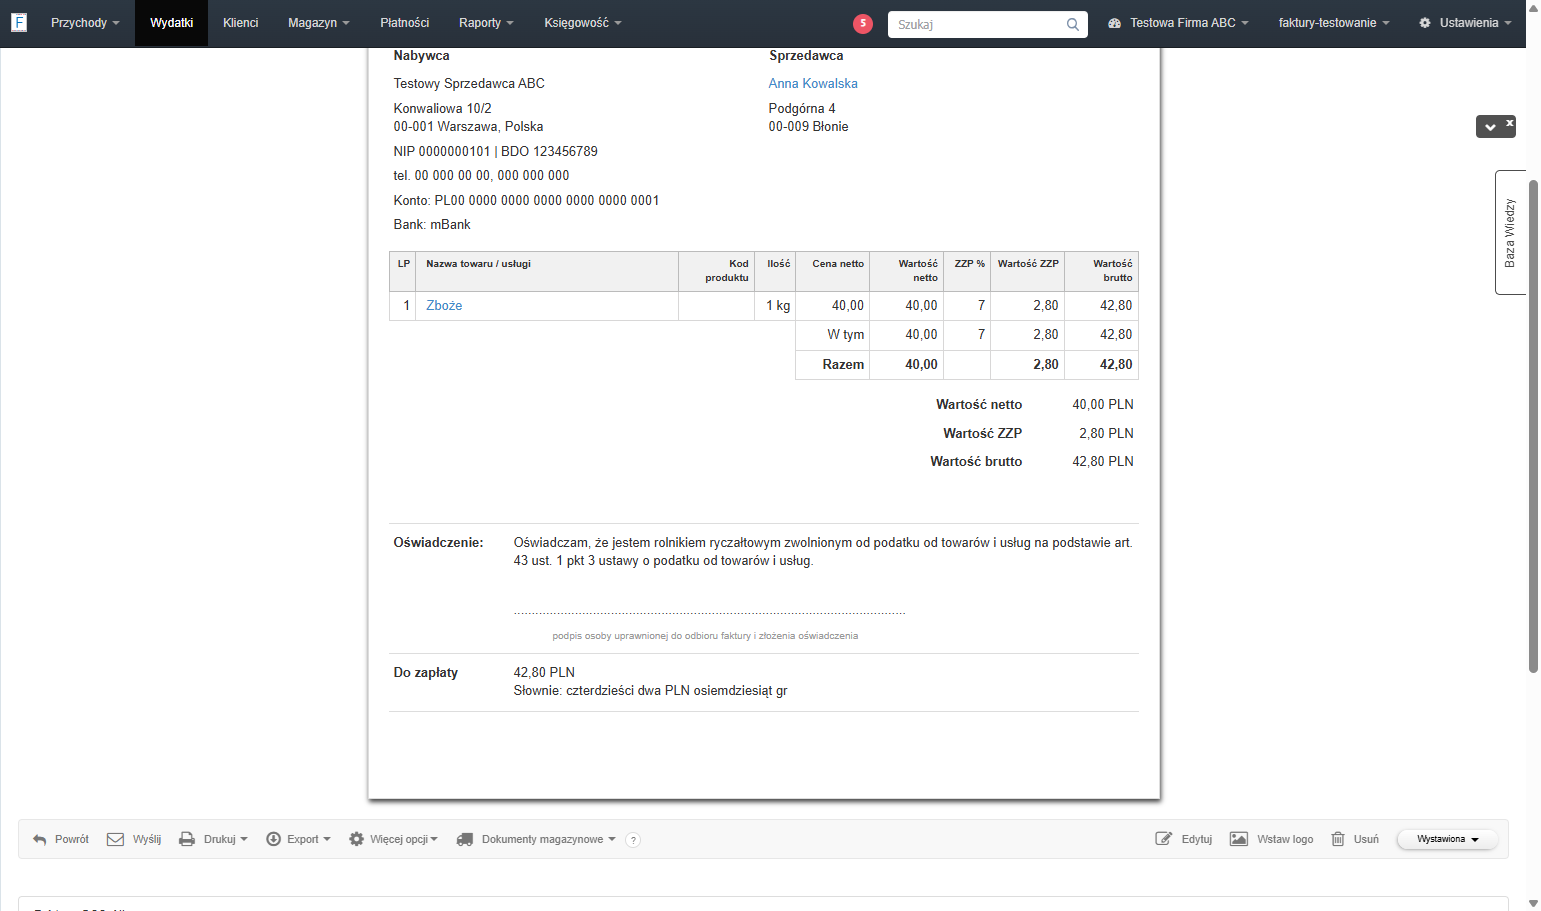Go to the Wydatki tab
Viewport: 1541px width, 911px height.
click(x=171, y=23)
